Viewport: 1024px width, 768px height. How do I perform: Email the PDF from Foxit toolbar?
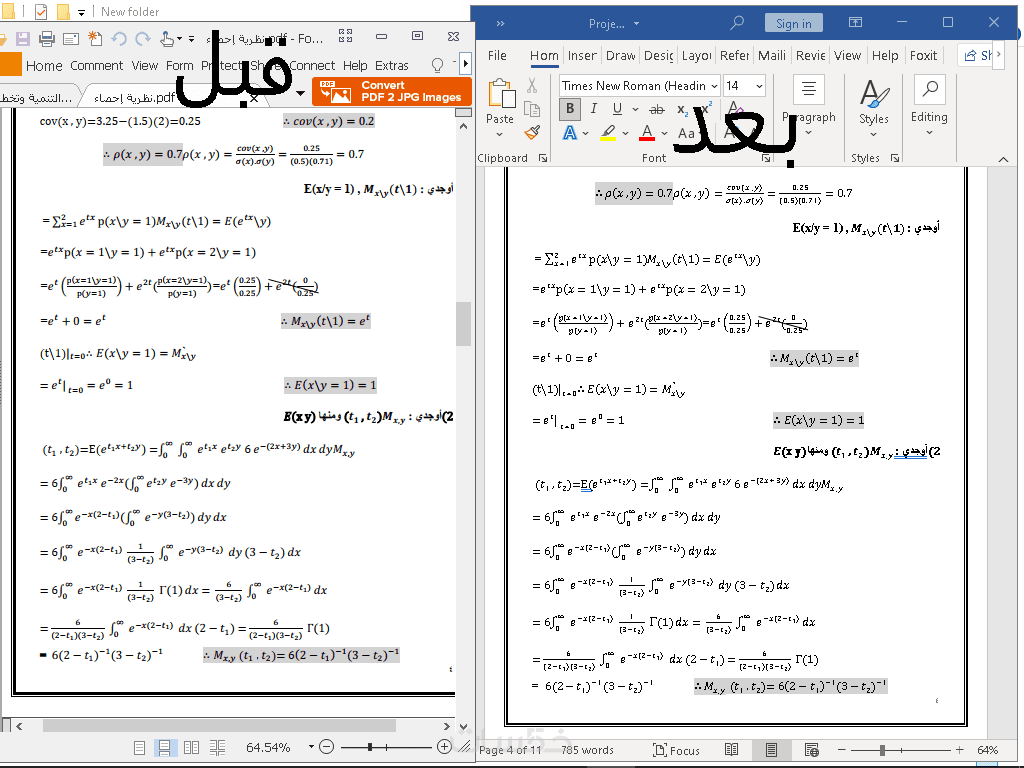(71, 39)
